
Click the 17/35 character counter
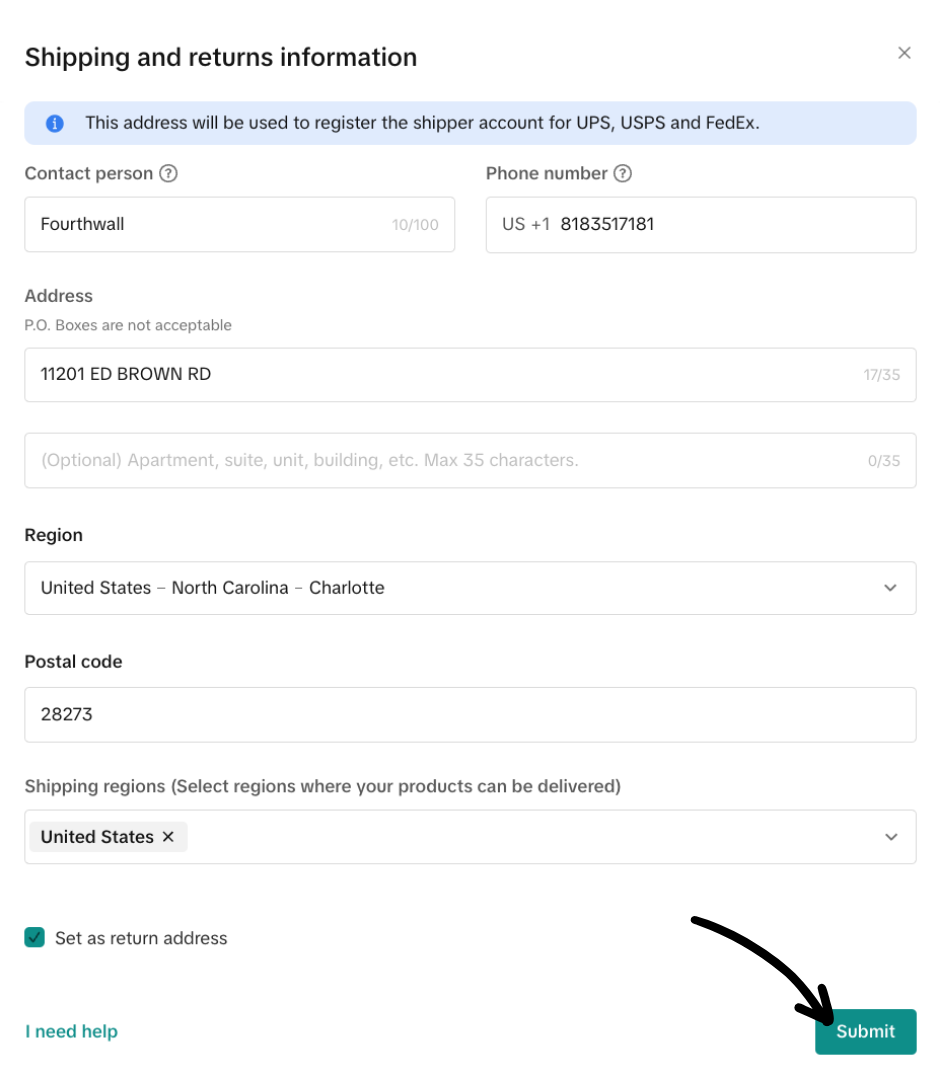coord(883,375)
